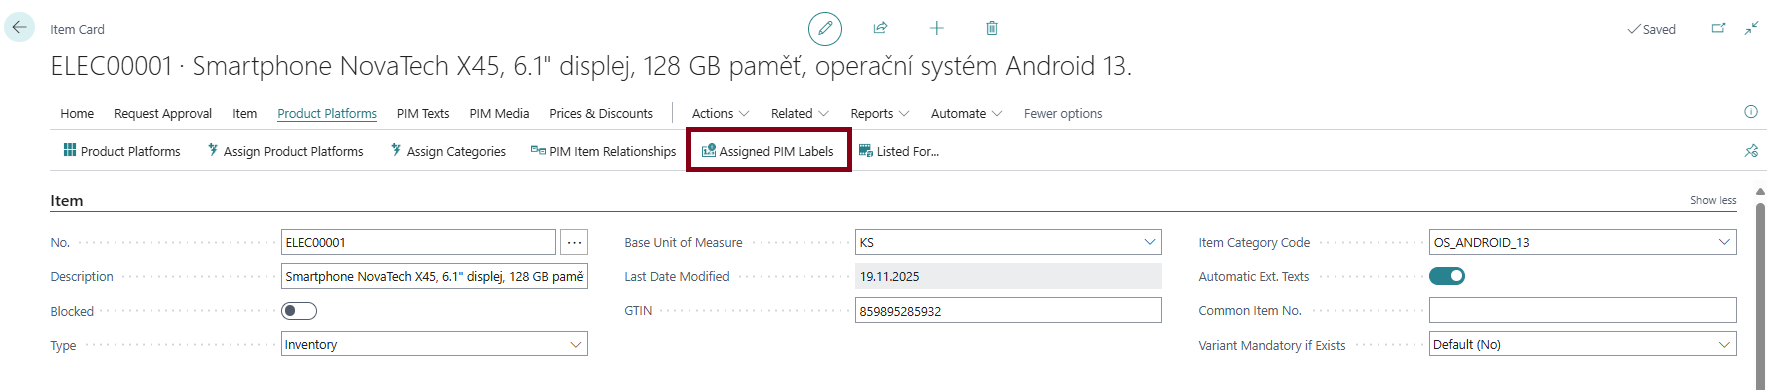Expand the Reports menu
1767x390 pixels.
(880, 113)
